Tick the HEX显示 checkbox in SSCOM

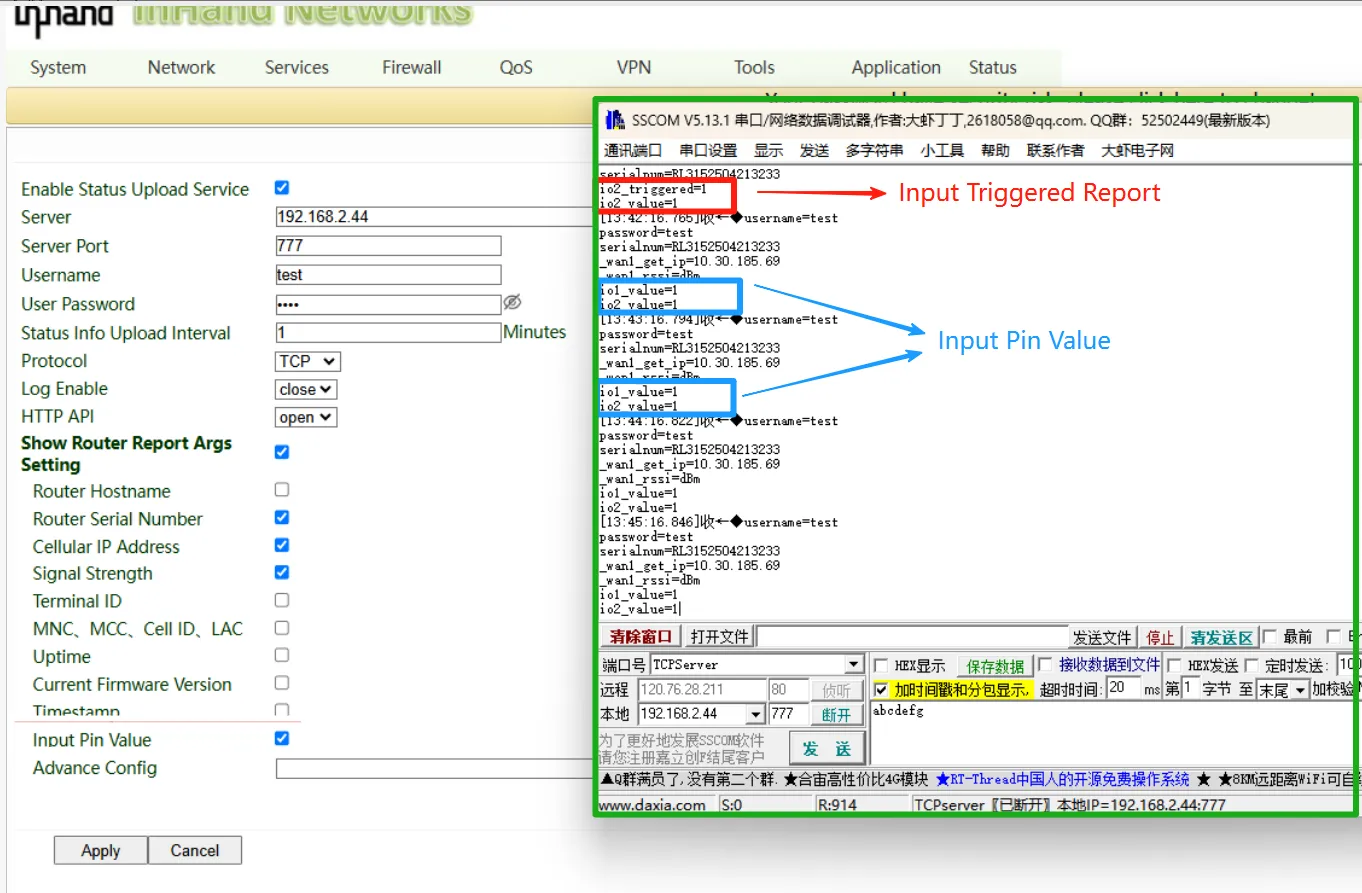[x=881, y=665]
